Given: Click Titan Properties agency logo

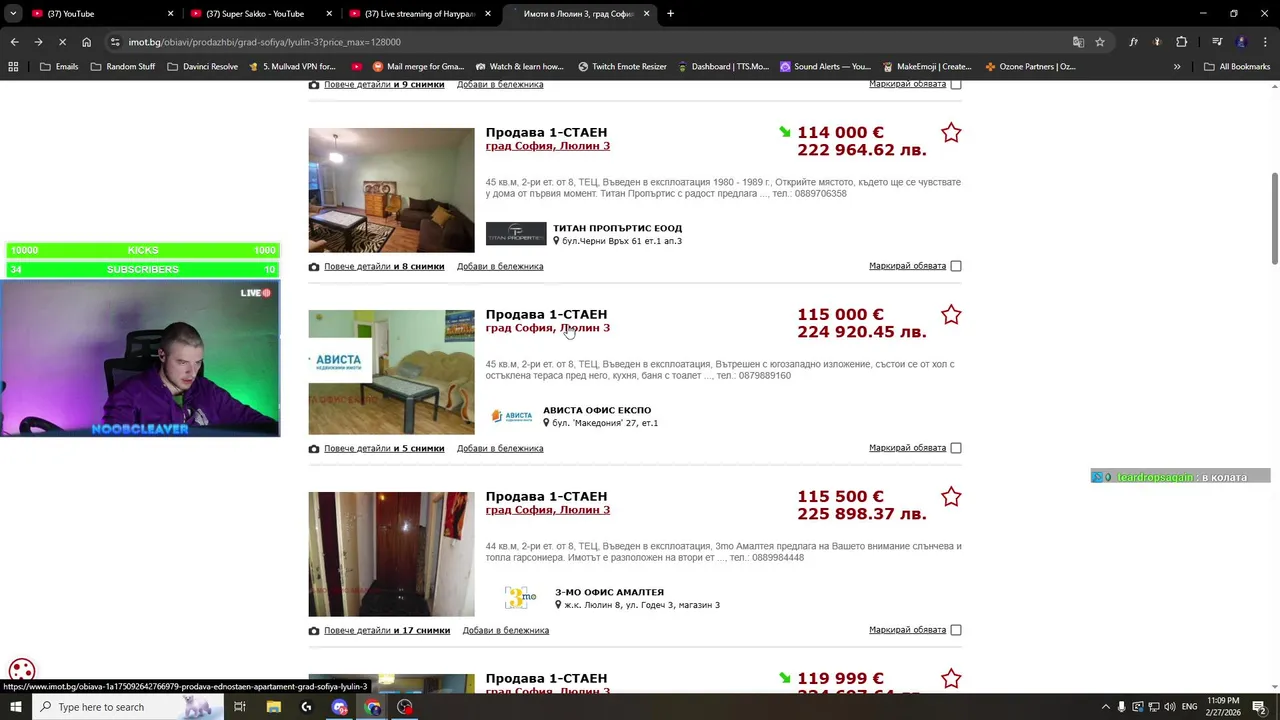Looking at the screenshot, I should tap(516, 234).
